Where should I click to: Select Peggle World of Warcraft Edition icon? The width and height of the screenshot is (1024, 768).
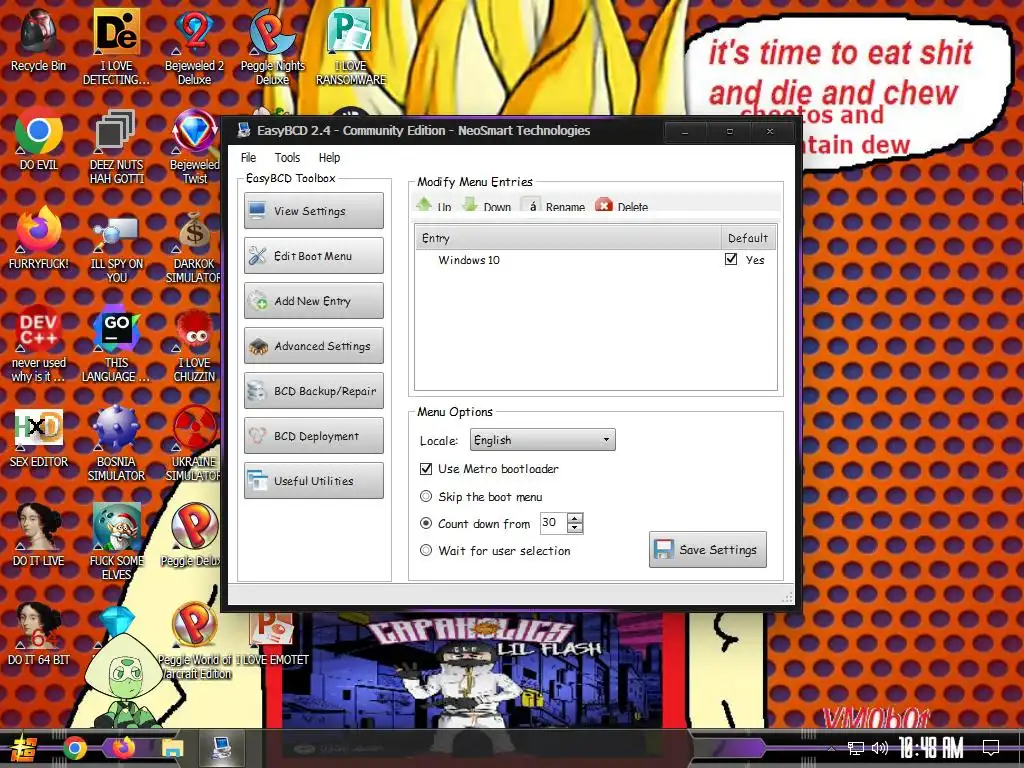coord(195,641)
